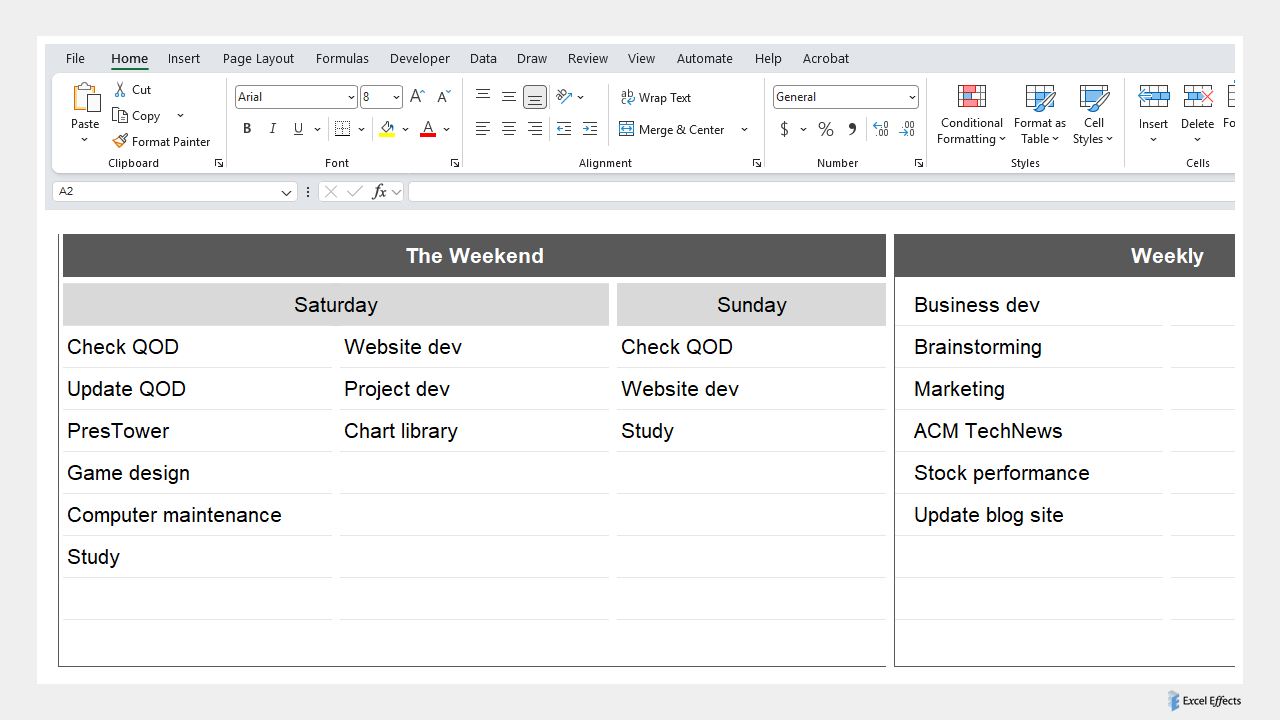Viewport: 1280px width, 720px height.
Task: Click the Format as Table icon
Action: point(1039,113)
